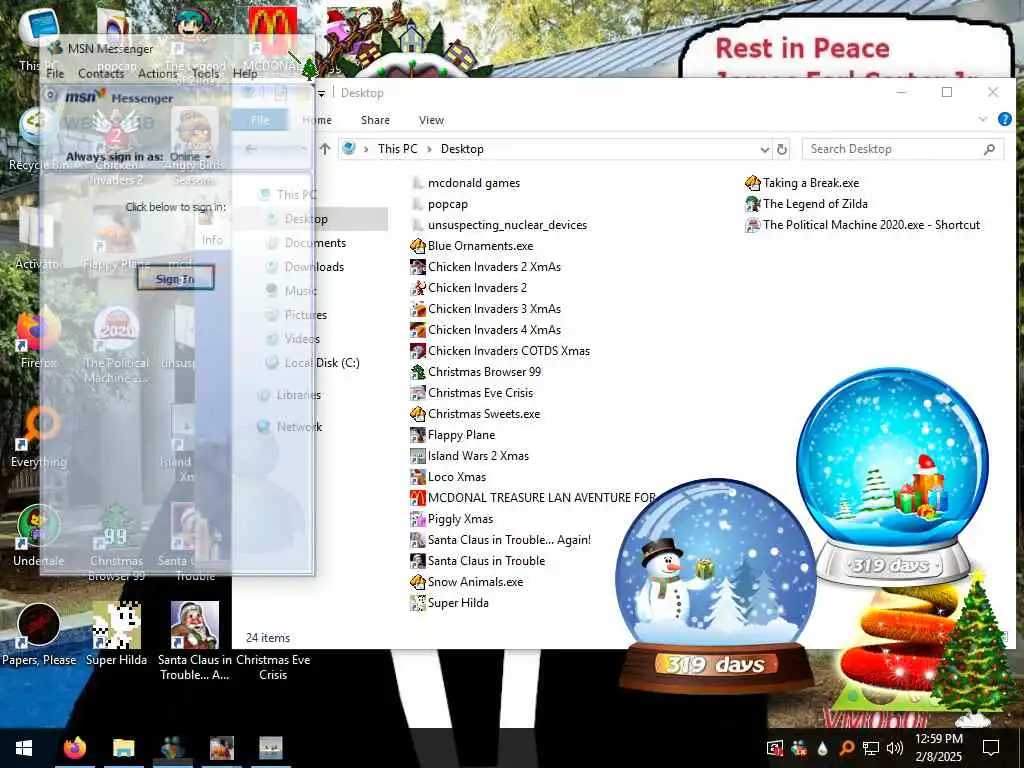The width and height of the screenshot is (1024, 768).
Task: Select Snow Animals.exe file icon
Action: pos(417,582)
